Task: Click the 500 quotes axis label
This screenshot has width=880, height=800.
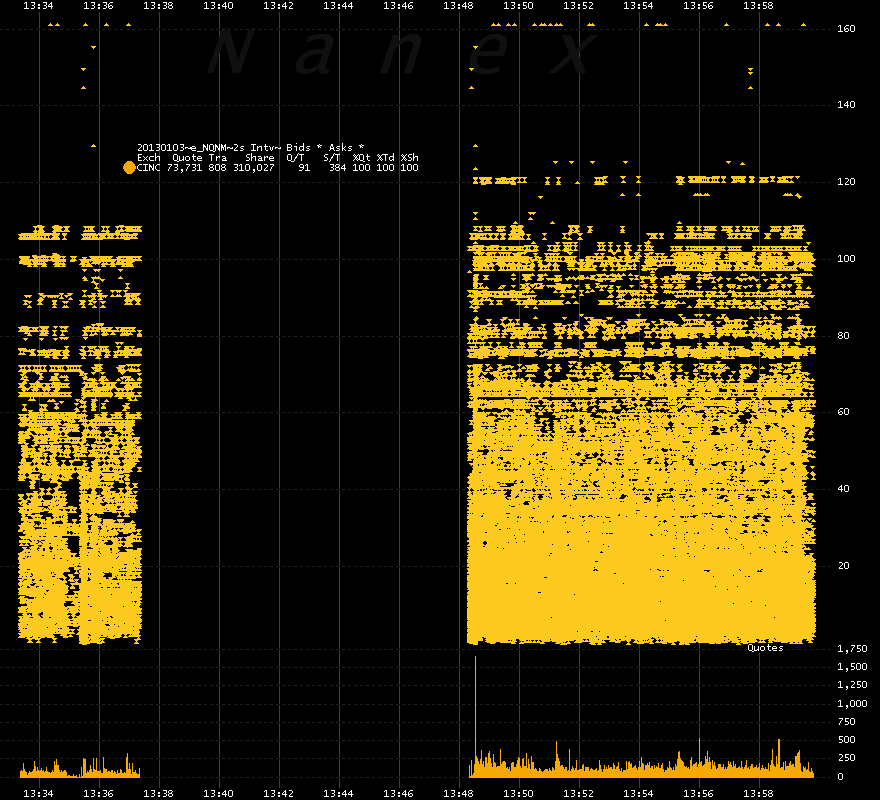Action: click(x=846, y=740)
